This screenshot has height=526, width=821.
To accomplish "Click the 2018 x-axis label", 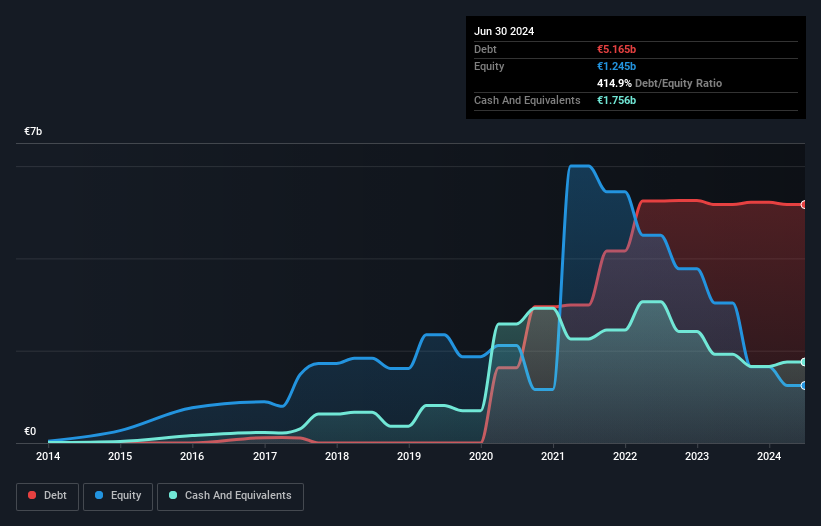I will (x=337, y=456).
